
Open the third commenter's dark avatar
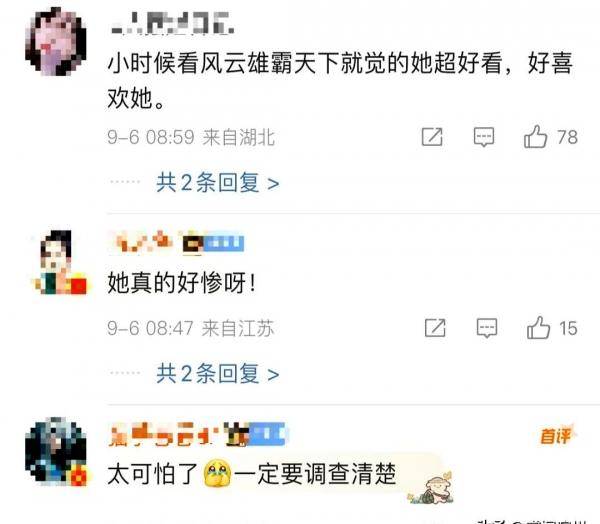click(57, 452)
